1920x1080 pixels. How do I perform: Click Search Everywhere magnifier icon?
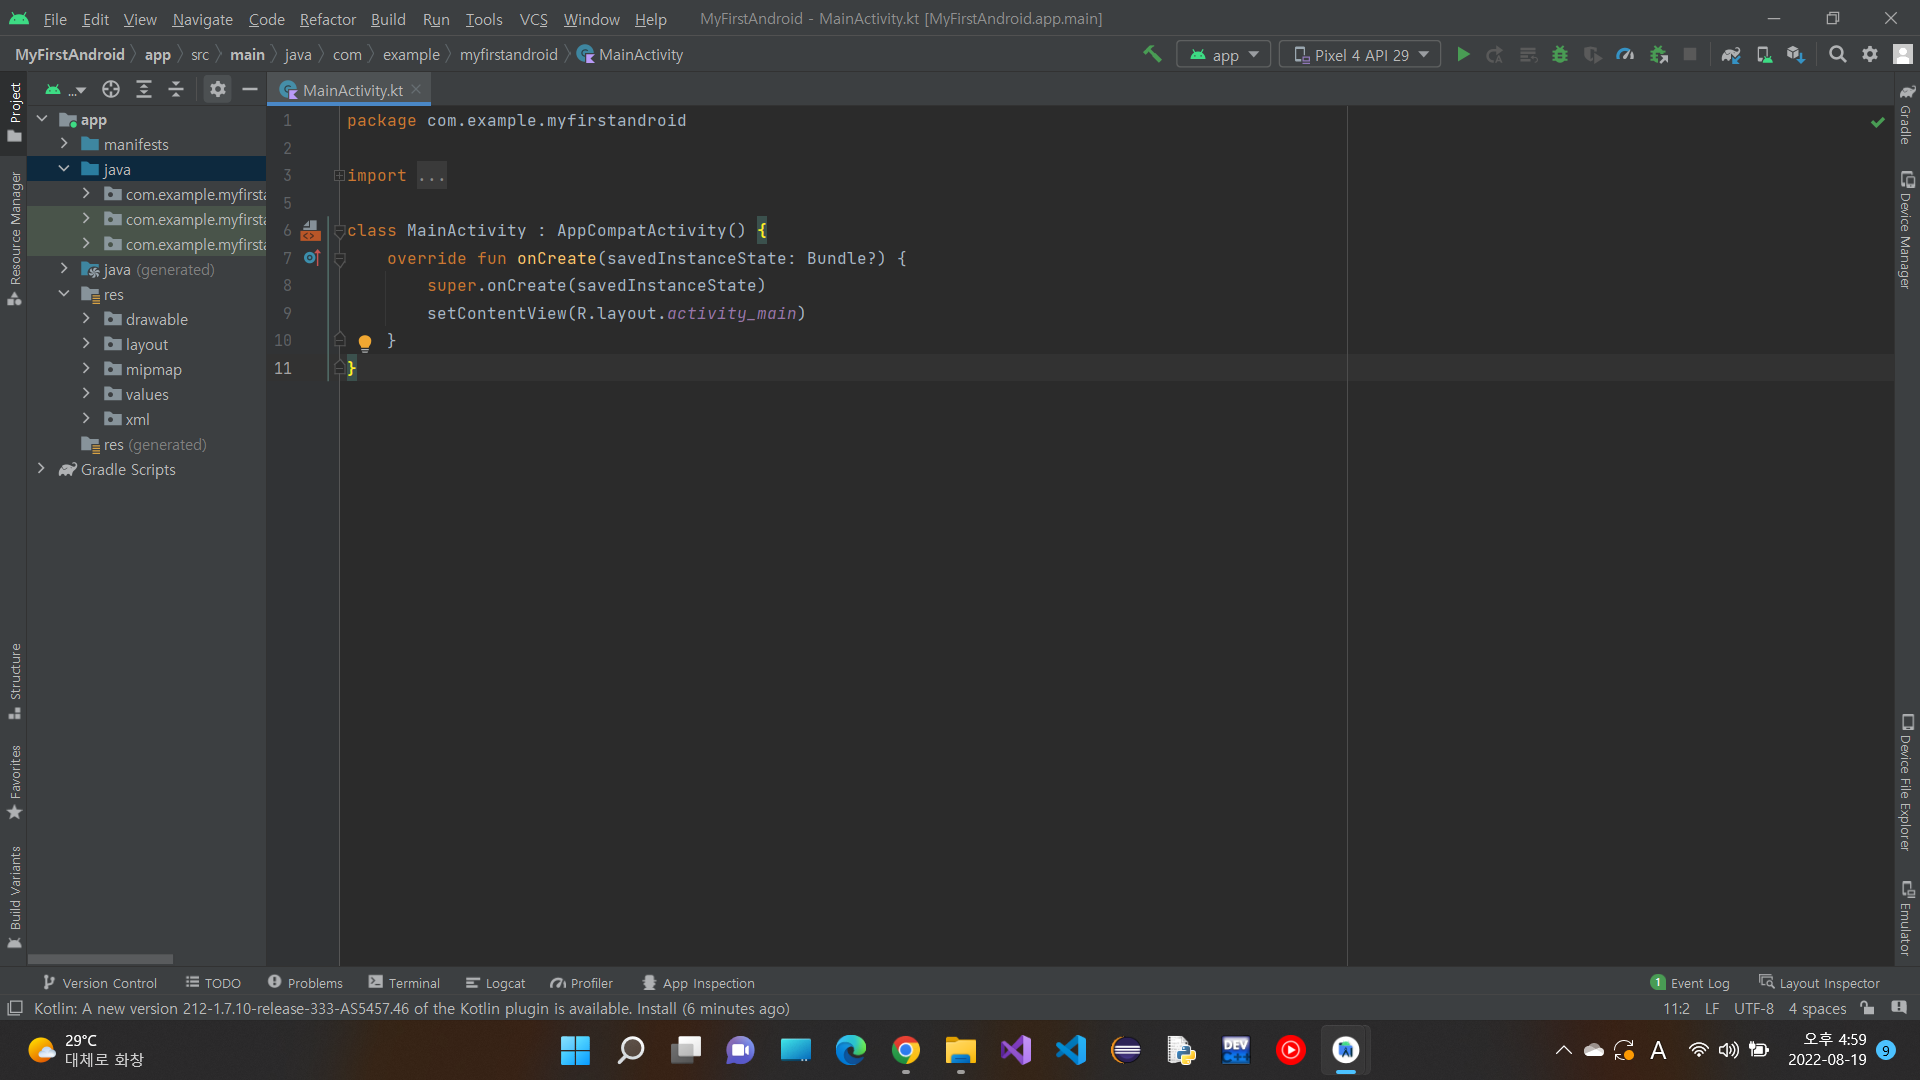pos(1837,55)
